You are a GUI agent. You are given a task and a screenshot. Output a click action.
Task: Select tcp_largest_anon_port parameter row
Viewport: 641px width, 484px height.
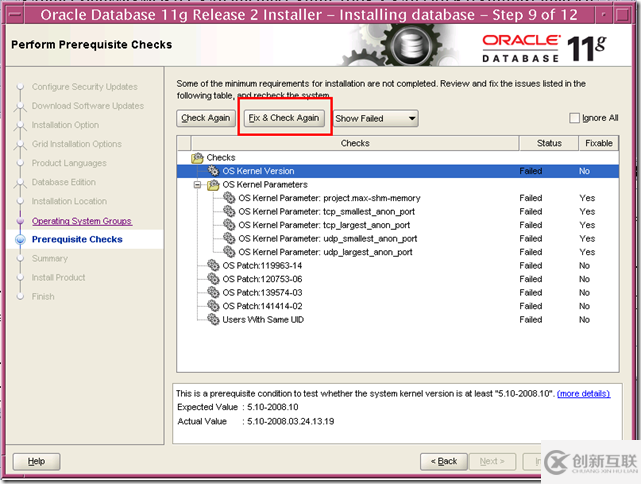(x=398, y=225)
